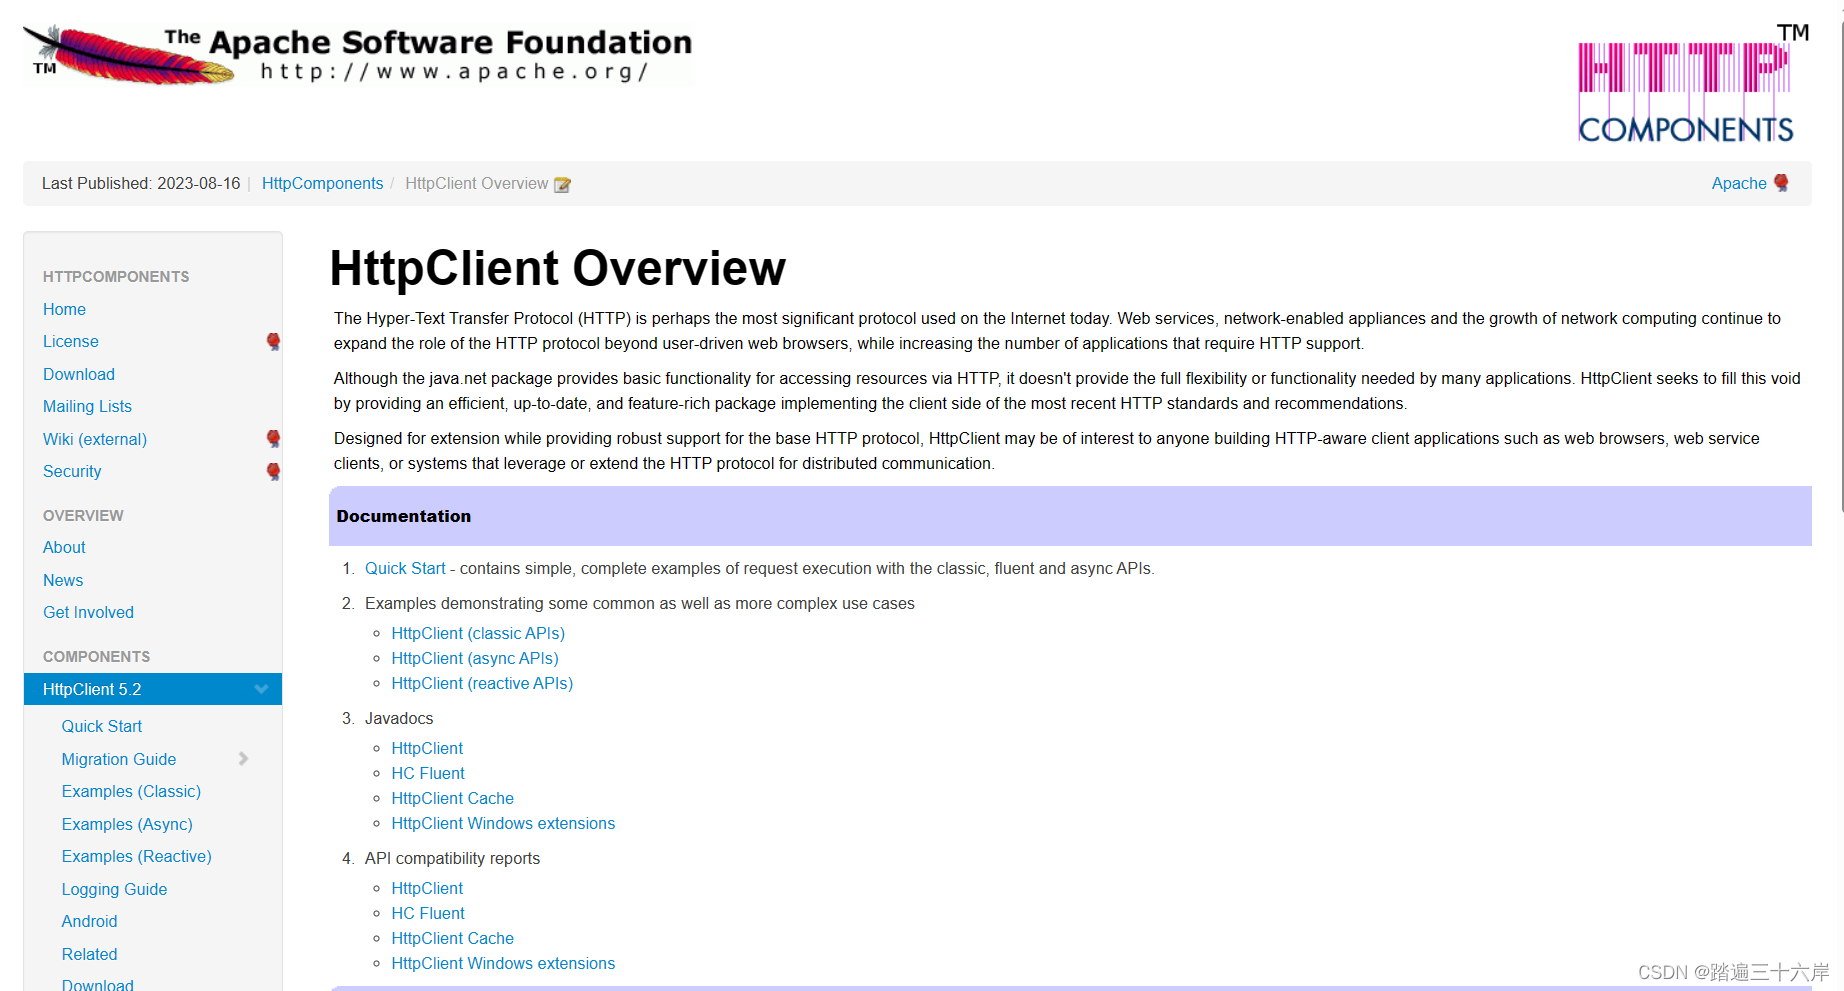Open HttpClient link under API compatibility reports

(x=427, y=889)
